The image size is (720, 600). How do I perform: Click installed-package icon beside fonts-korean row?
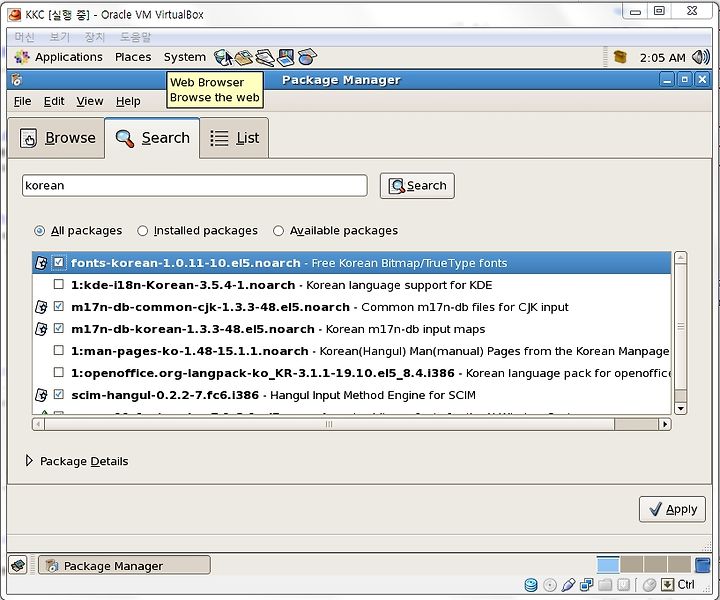tap(41, 263)
